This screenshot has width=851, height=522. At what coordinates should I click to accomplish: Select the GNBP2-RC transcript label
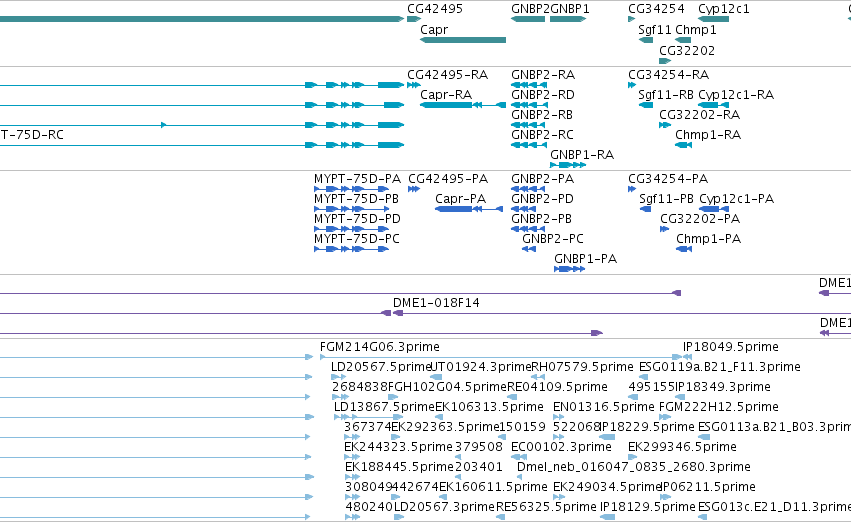point(542,135)
